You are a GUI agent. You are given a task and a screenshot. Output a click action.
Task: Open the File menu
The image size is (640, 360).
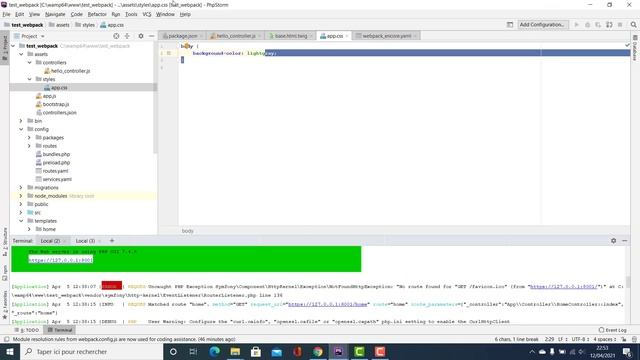[6, 14]
